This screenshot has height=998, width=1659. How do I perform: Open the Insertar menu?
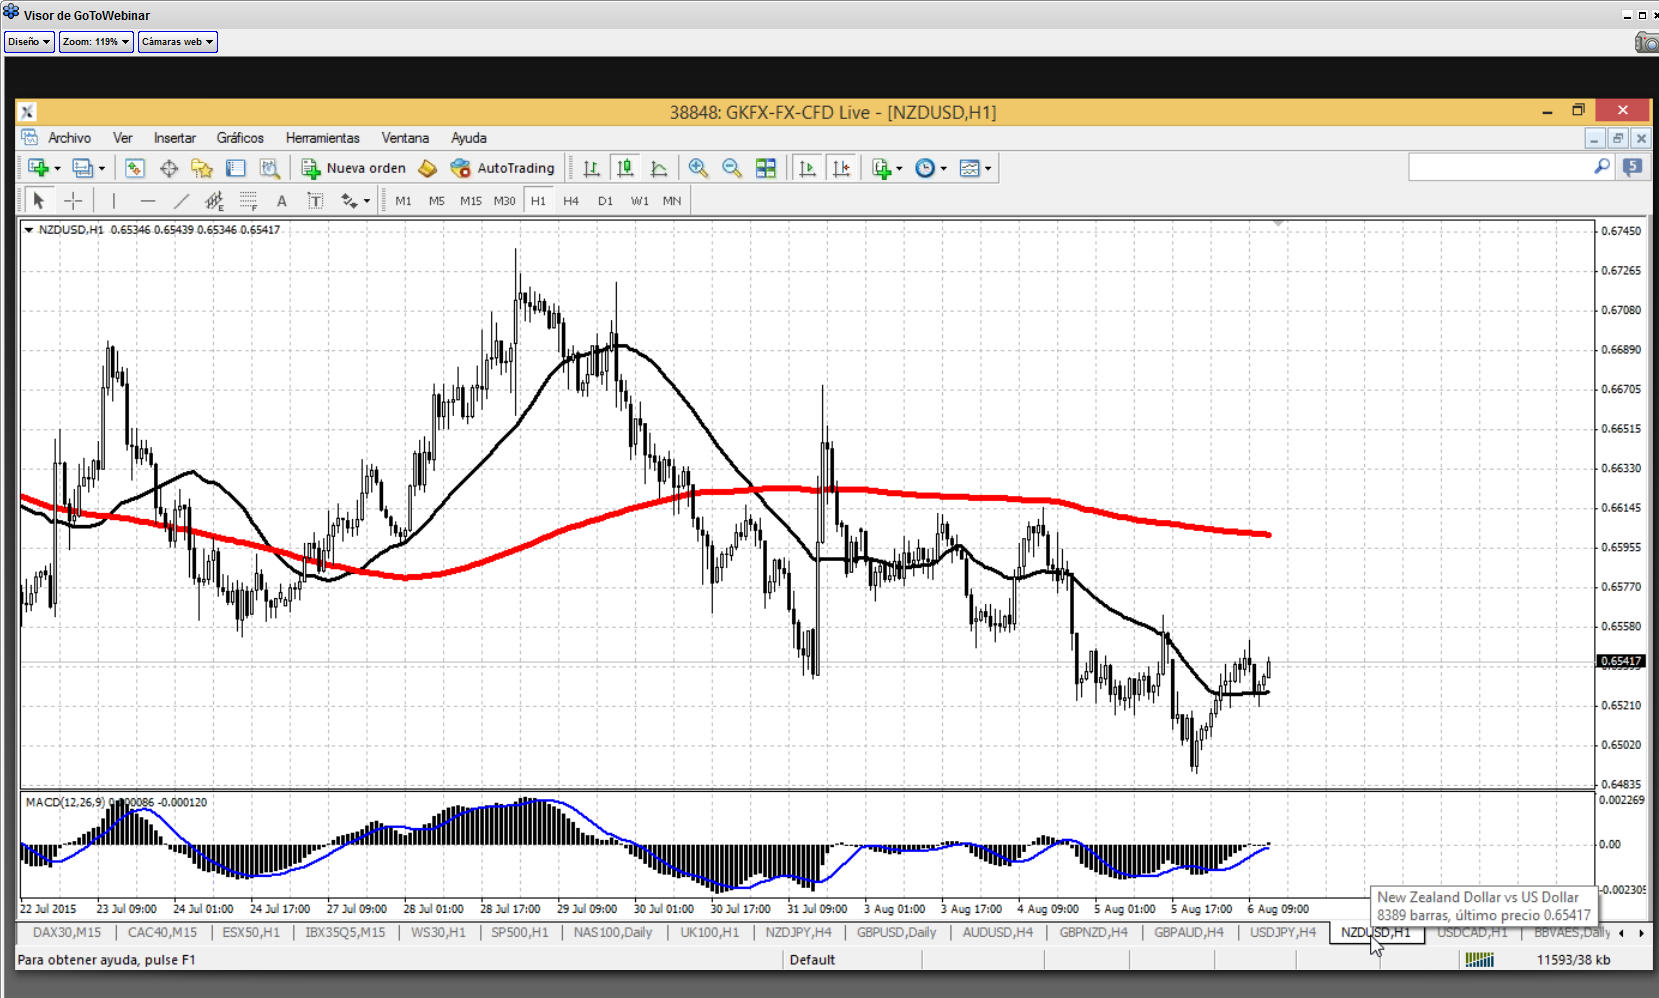[175, 138]
